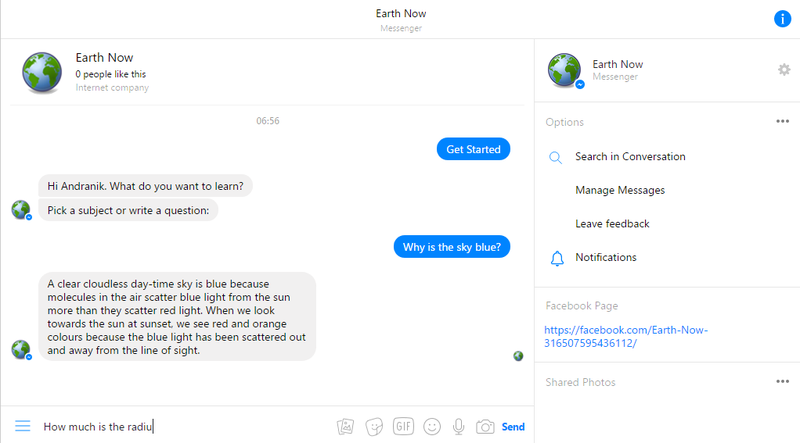Open the hamburger menu beside message box
Screen dimensions: 800x443
[22, 426]
